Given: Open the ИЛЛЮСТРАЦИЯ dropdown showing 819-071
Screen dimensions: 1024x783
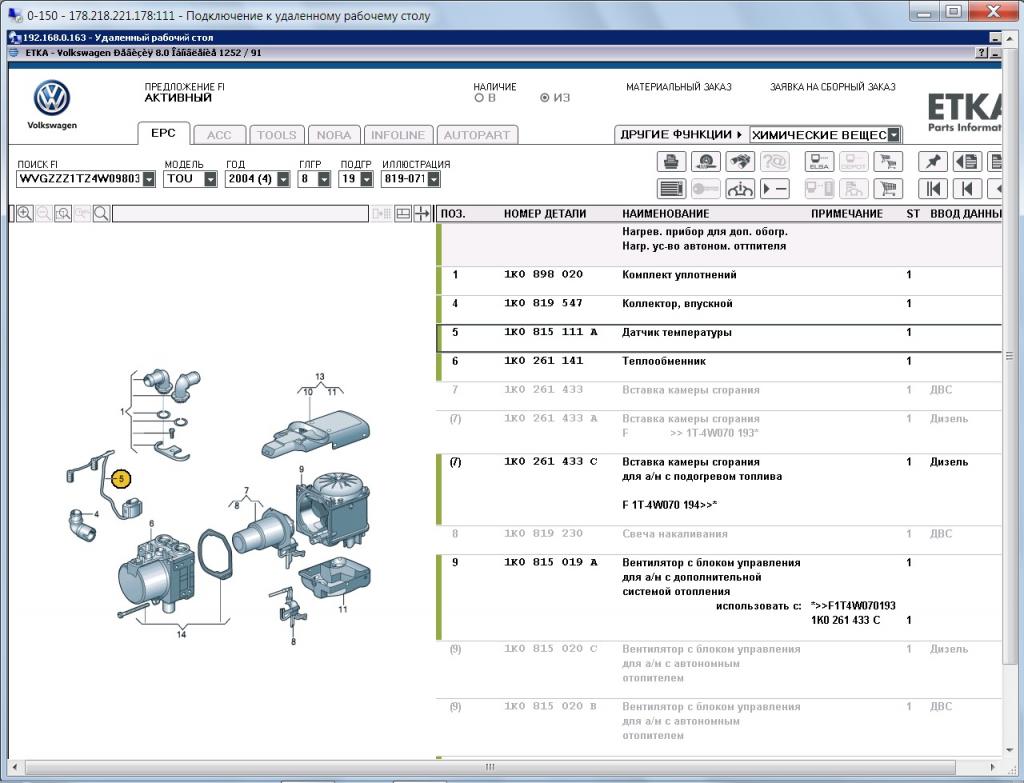Looking at the screenshot, I should [x=434, y=179].
